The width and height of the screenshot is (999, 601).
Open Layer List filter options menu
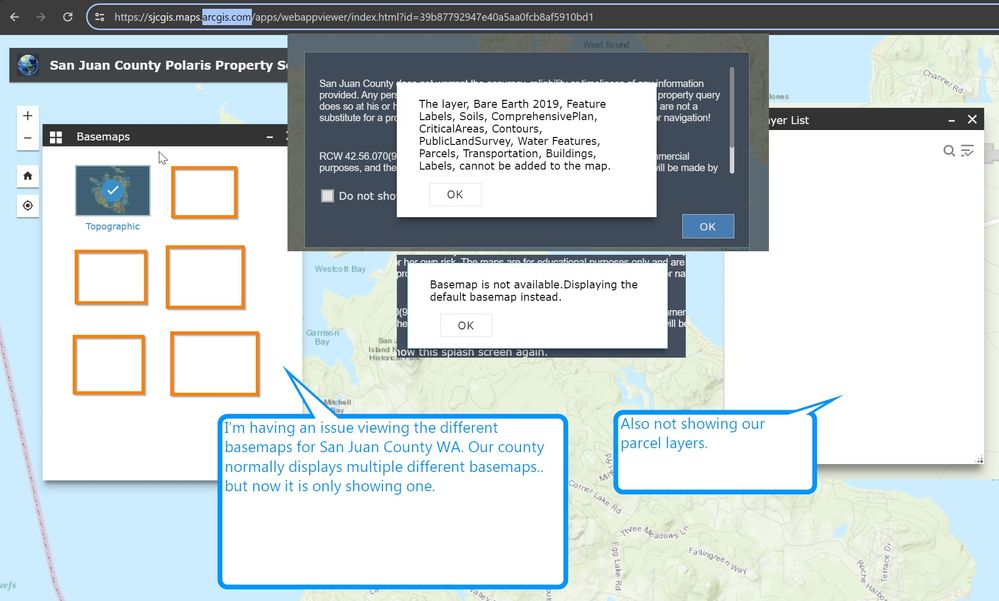(967, 150)
